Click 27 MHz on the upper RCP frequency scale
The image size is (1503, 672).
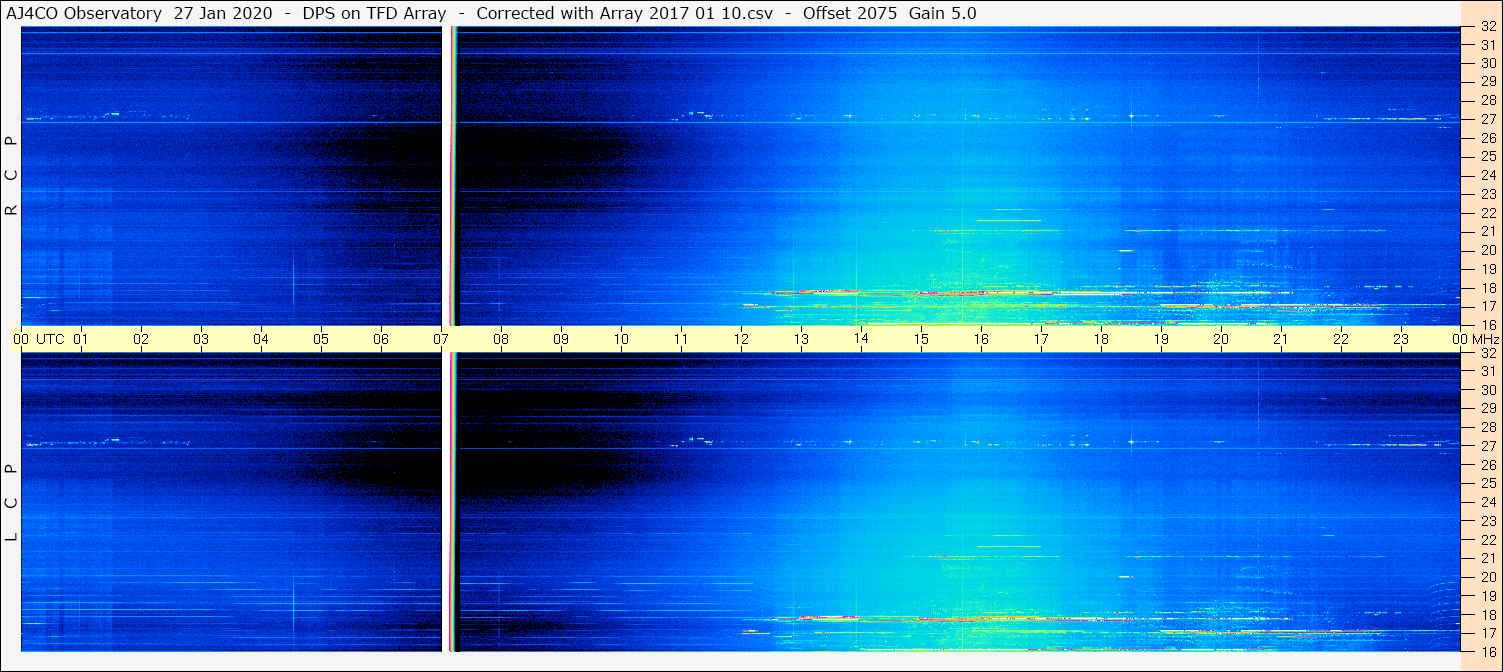click(x=1487, y=119)
